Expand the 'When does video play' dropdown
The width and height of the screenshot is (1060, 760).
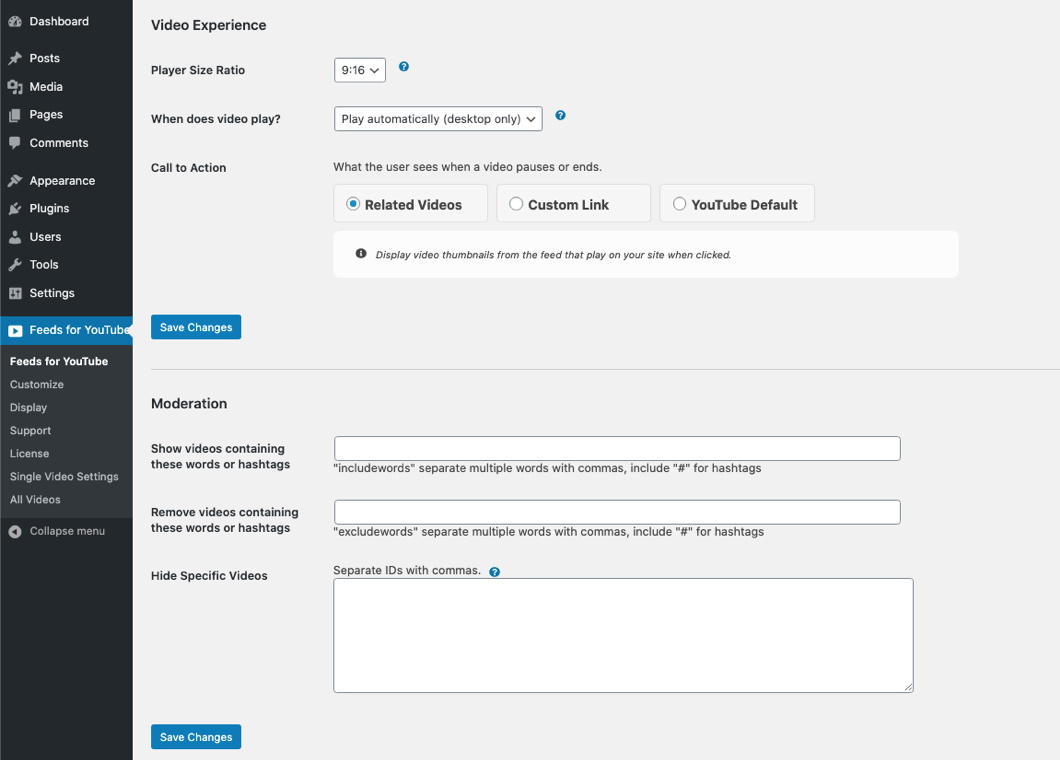[437, 119]
